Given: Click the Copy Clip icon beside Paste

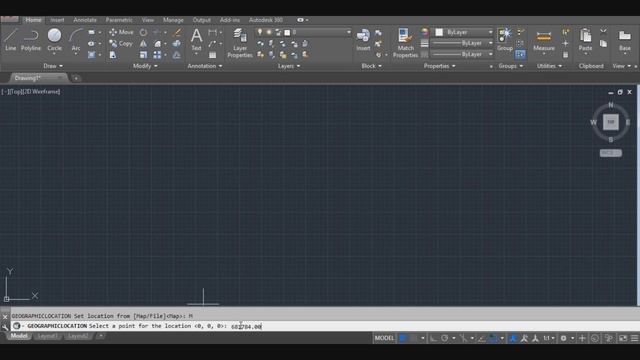Looking at the screenshot, I should coord(603,43).
